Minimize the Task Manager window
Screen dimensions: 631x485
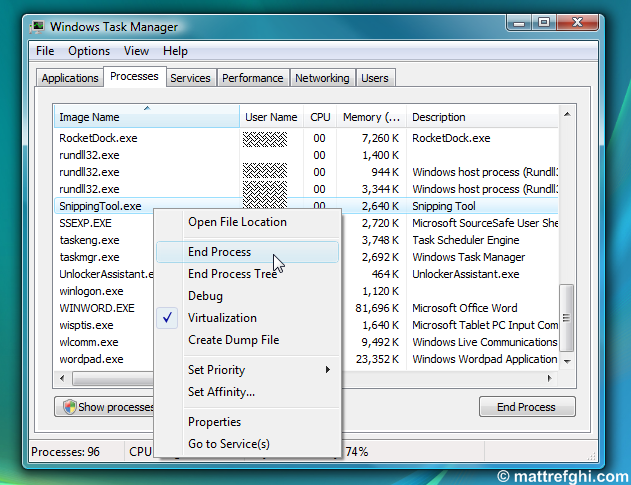tap(519, 23)
